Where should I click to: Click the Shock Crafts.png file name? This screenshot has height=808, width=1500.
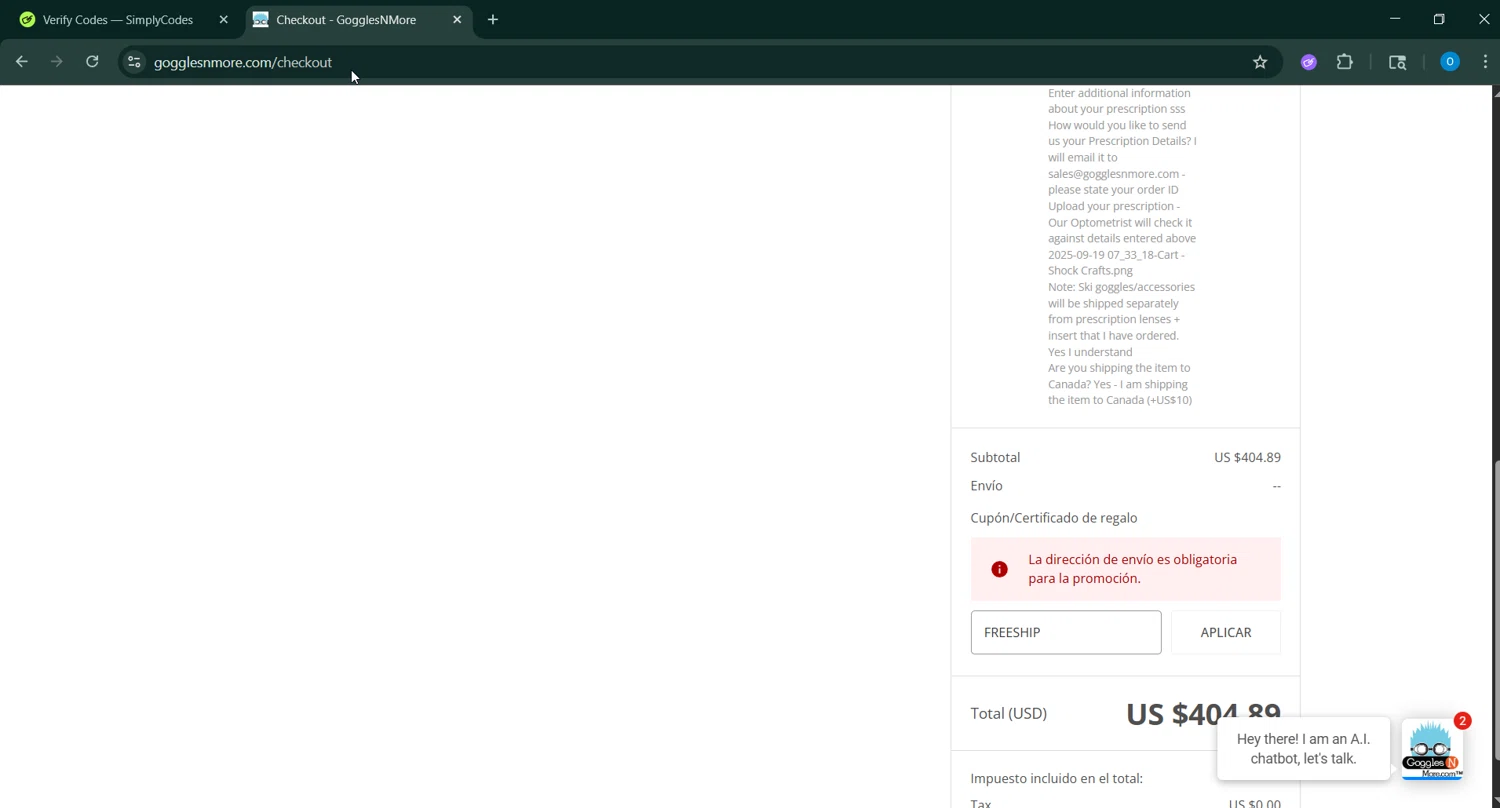pos(1090,270)
